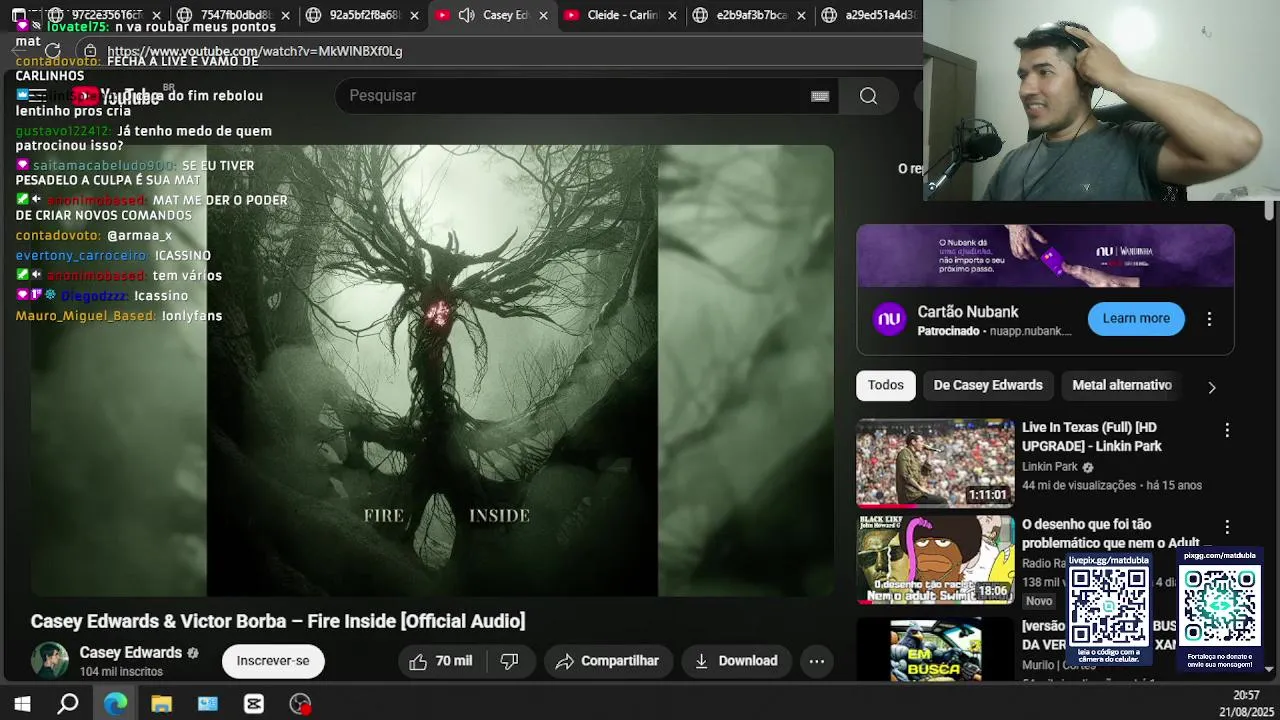Open the OBS Studio taskbar icon
Image resolution: width=1280 pixels, height=720 pixels.
pos(300,704)
